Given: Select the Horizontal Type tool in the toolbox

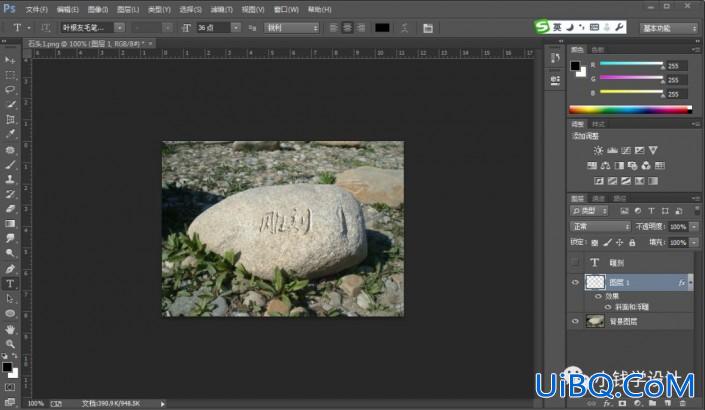Looking at the screenshot, I should pos(10,284).
